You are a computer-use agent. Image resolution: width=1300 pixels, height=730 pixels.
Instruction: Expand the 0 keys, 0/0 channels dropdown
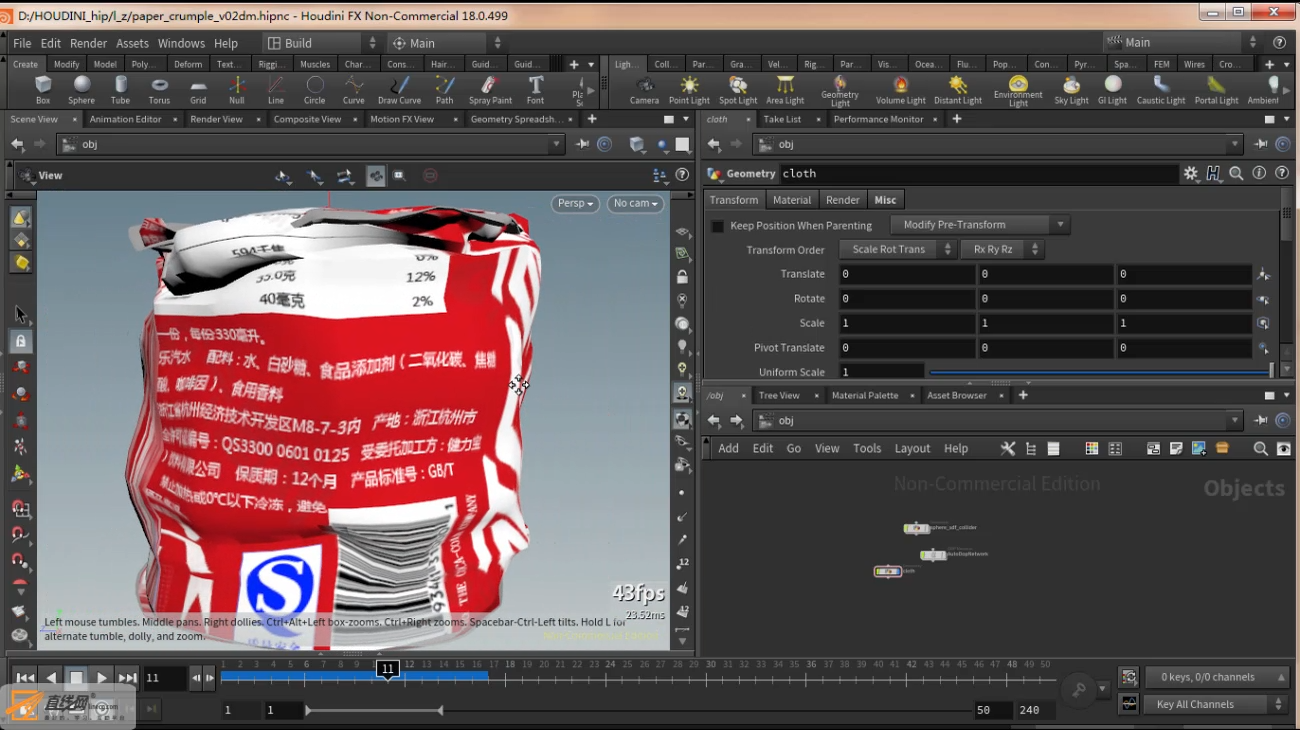tap(1217, 677)
